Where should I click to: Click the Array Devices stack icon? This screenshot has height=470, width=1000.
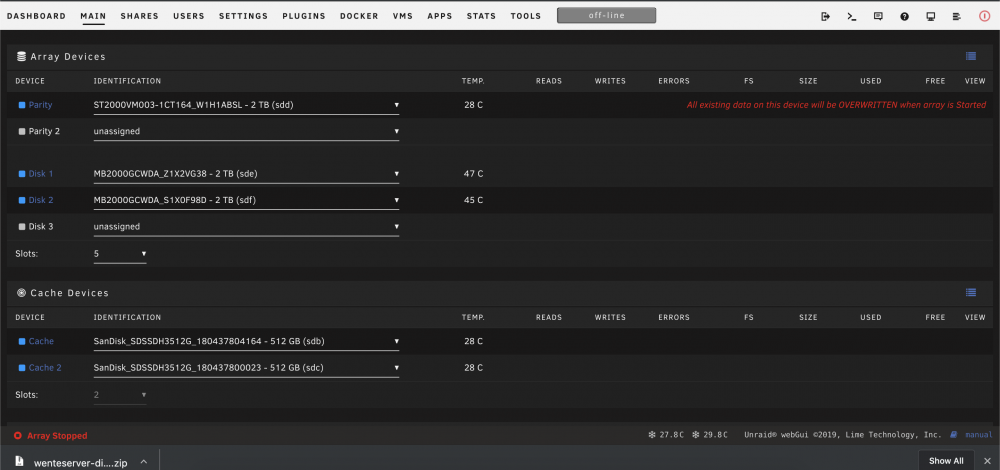21,57
